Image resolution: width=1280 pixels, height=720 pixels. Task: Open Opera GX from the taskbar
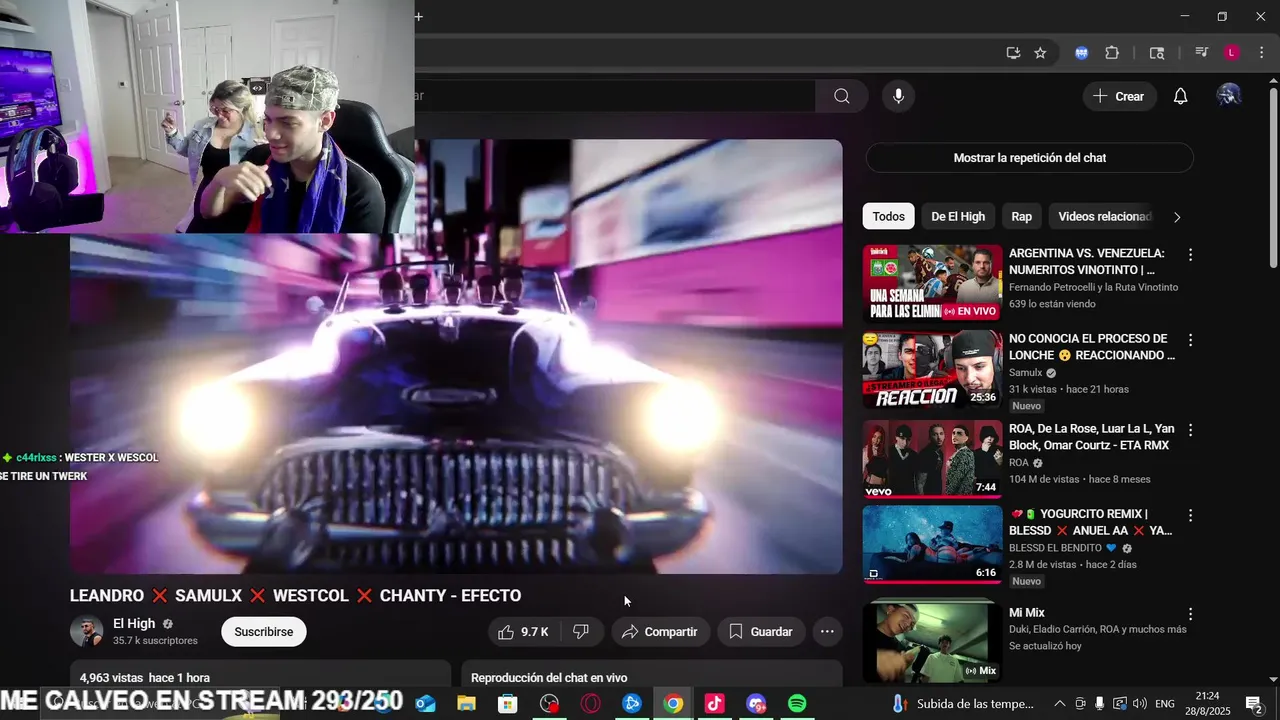[x=591, y=704]
